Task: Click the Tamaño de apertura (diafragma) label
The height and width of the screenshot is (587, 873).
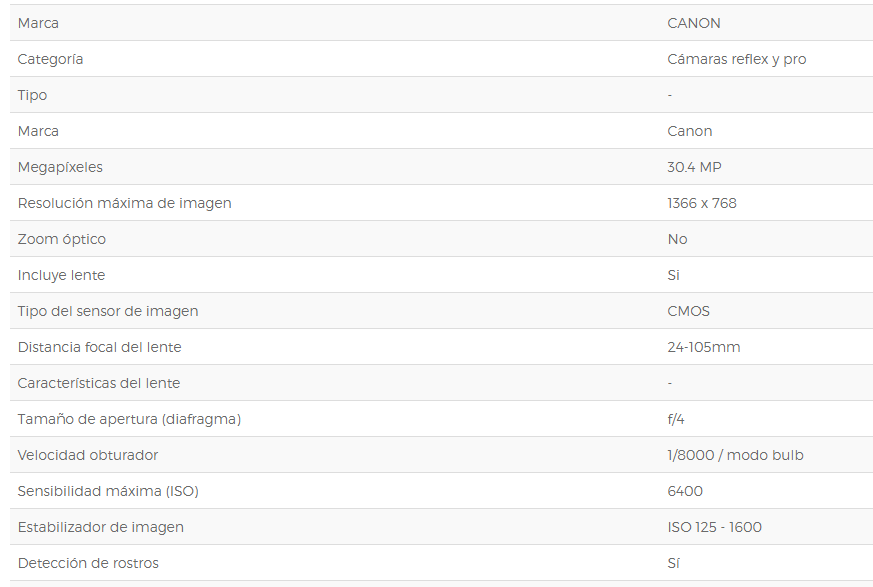Action: tap(129, 419)
